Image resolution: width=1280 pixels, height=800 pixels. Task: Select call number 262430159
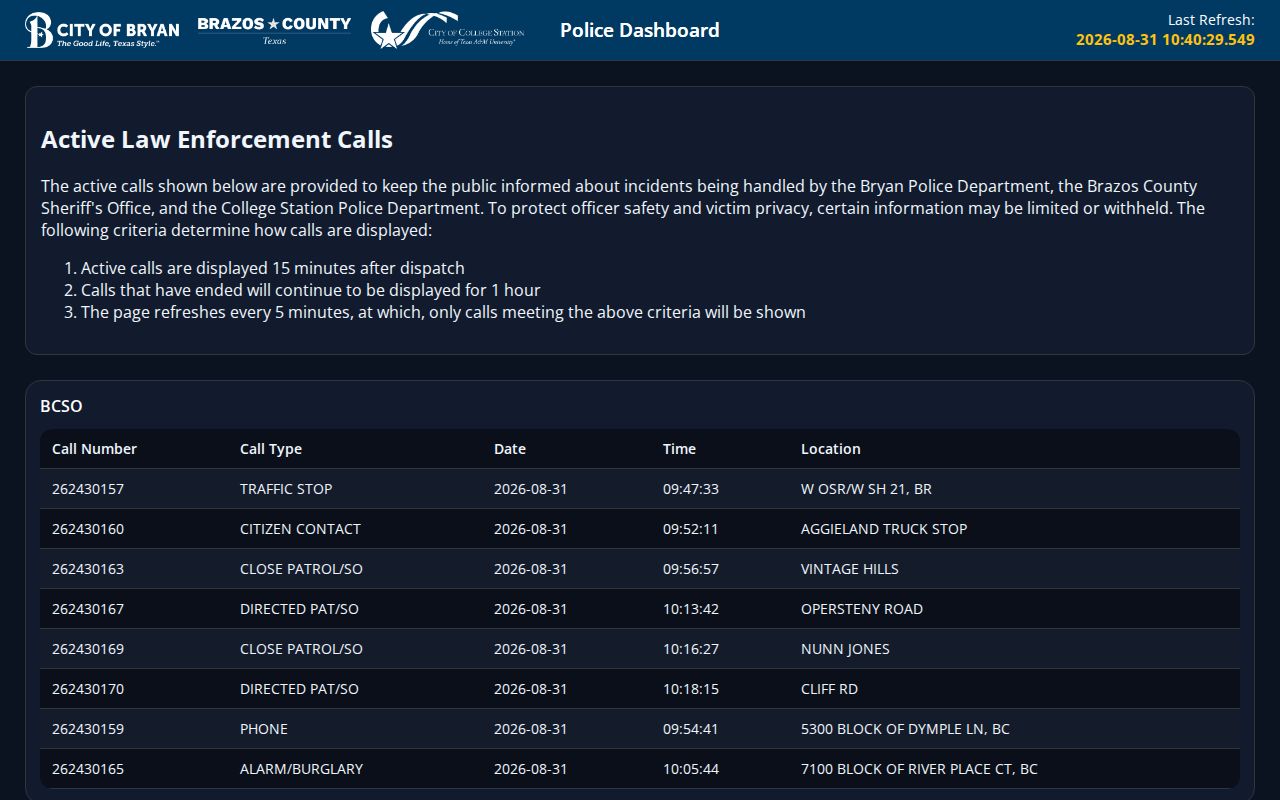(88, 729)
